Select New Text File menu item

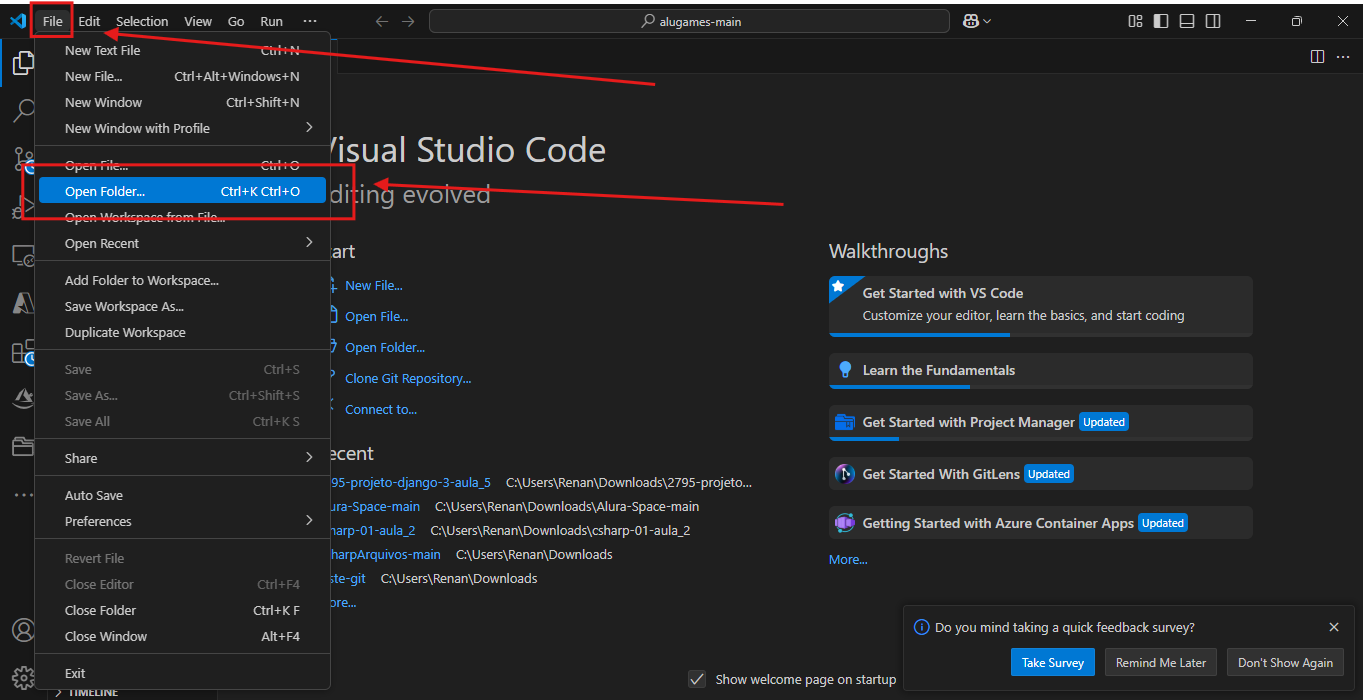182,50
